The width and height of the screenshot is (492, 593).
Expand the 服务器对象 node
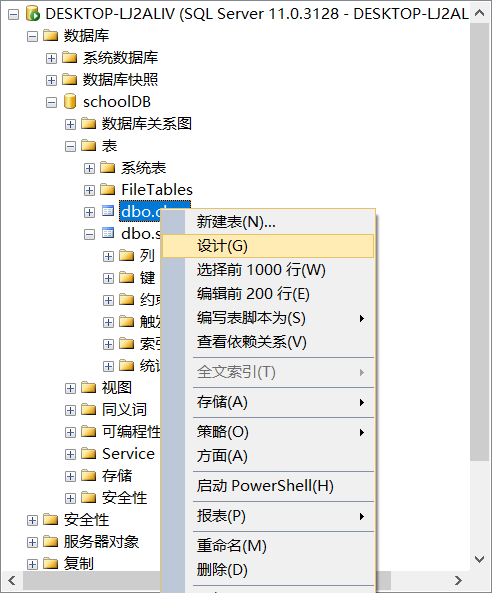tap(32, 542)
